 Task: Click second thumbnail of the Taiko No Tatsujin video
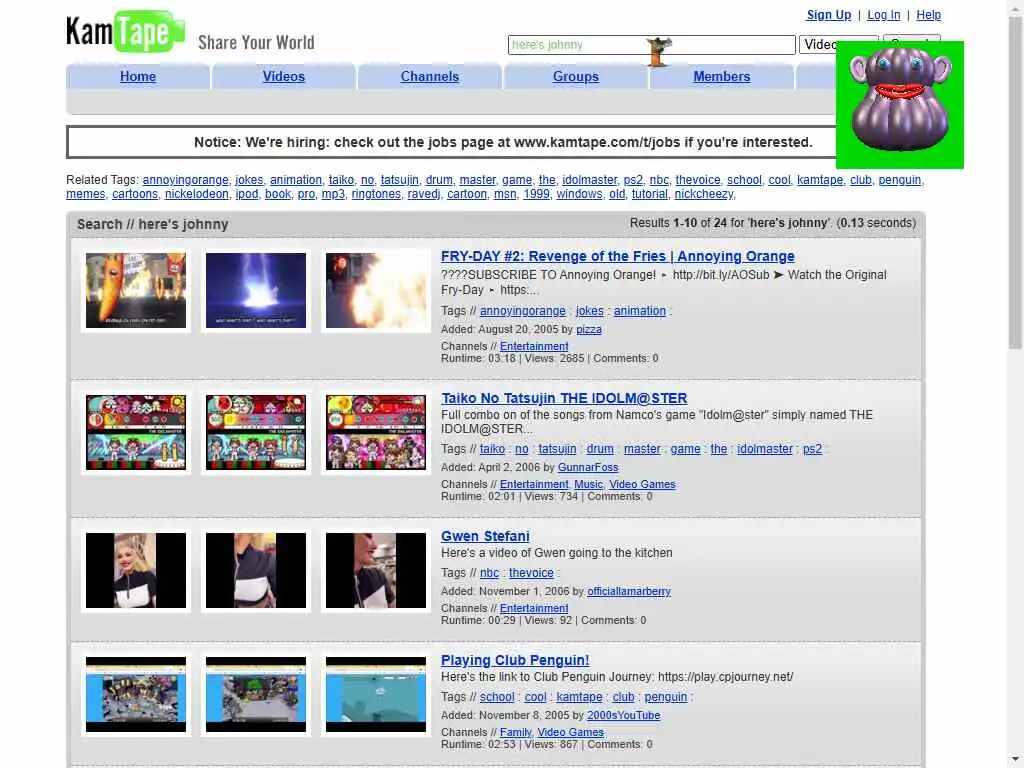click(256, 432)
